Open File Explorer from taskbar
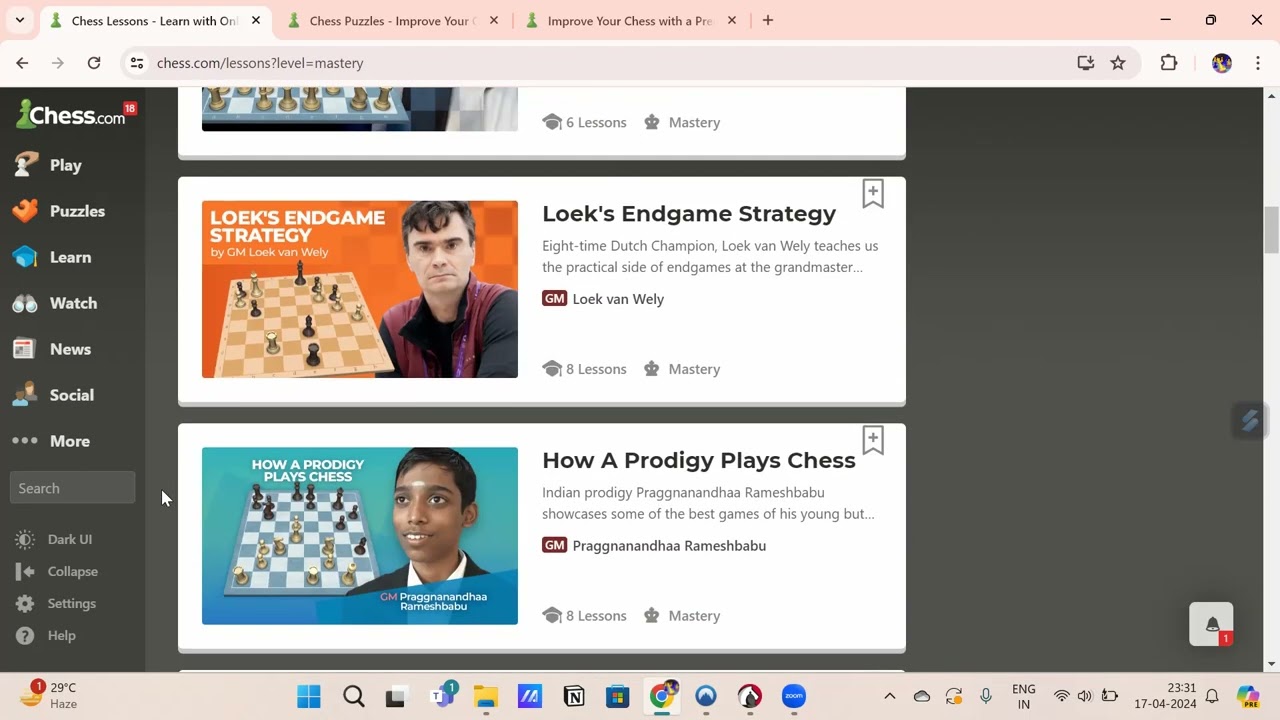Viewport: 1280px width, 720px height. [485, 696]
